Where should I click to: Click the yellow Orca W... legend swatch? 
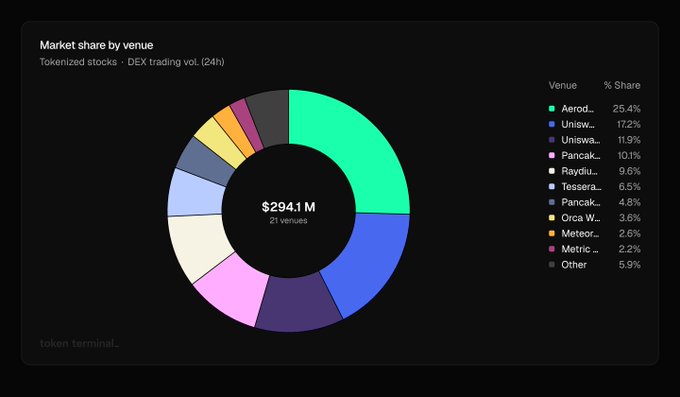click(552, 218)
